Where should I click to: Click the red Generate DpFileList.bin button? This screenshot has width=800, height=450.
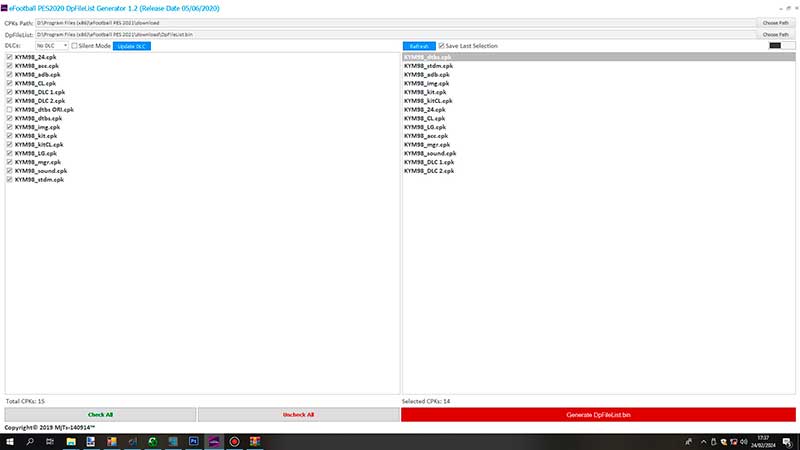598,414
